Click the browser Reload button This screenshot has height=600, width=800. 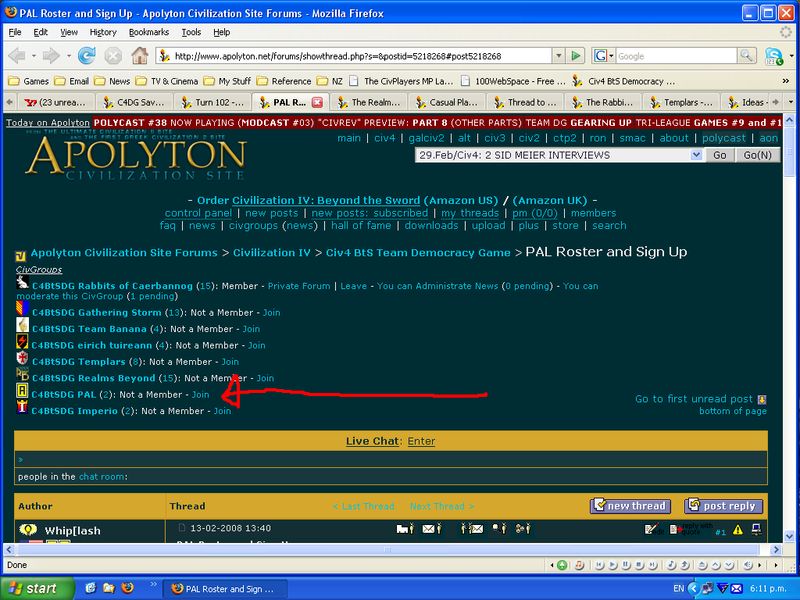(x=86, y=56)
